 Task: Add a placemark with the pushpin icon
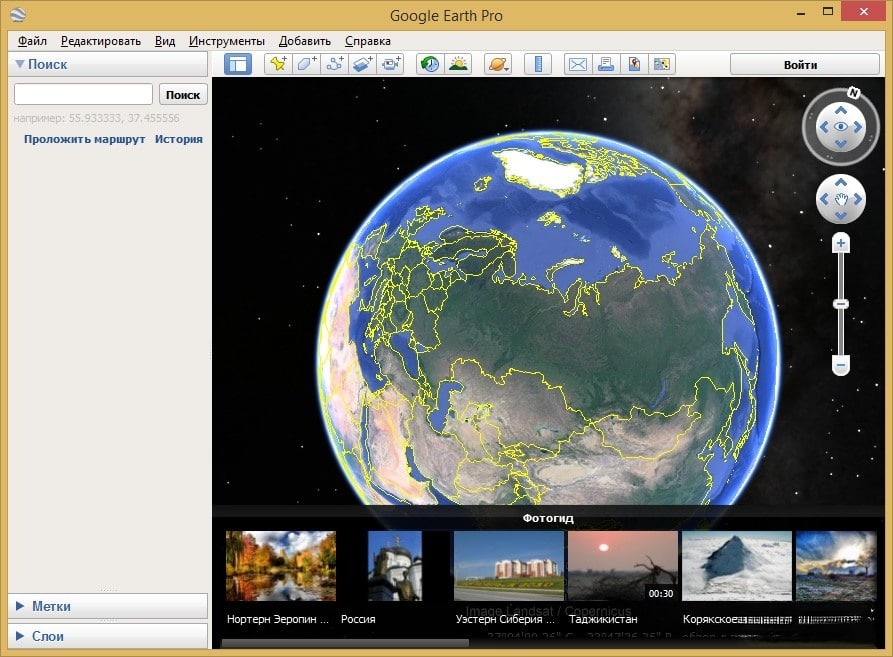coord(278,64)
